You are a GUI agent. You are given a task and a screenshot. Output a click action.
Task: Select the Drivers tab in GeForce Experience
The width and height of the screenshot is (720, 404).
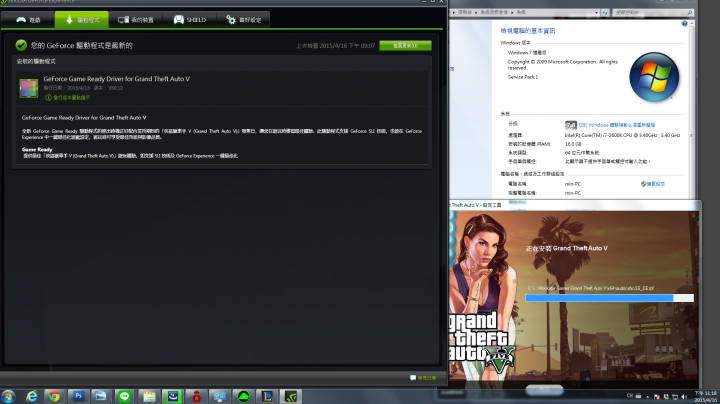click(82, 20)
